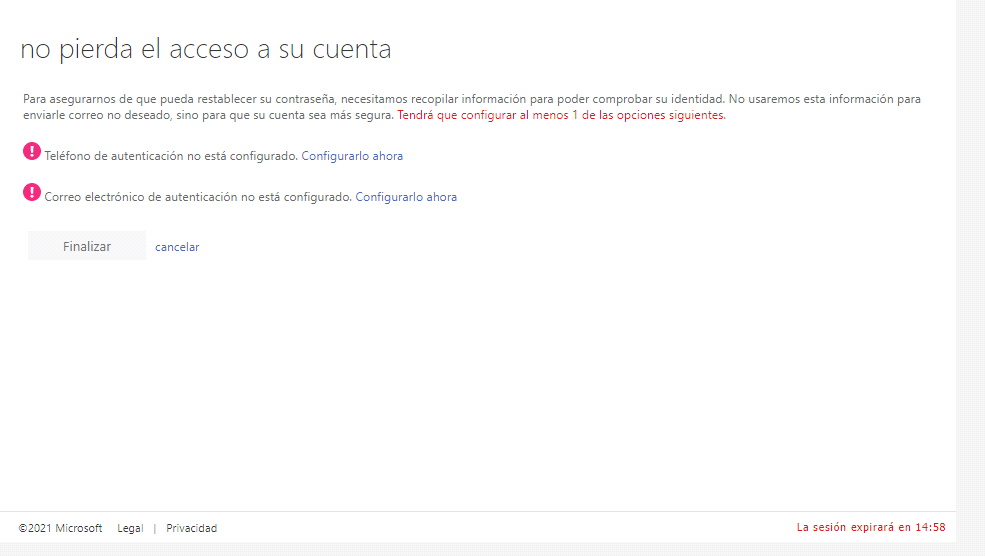Click the session expiry countdown timer
Image resolution: width=985 pixels, height=556 pixels.
(x=930, y=527)
